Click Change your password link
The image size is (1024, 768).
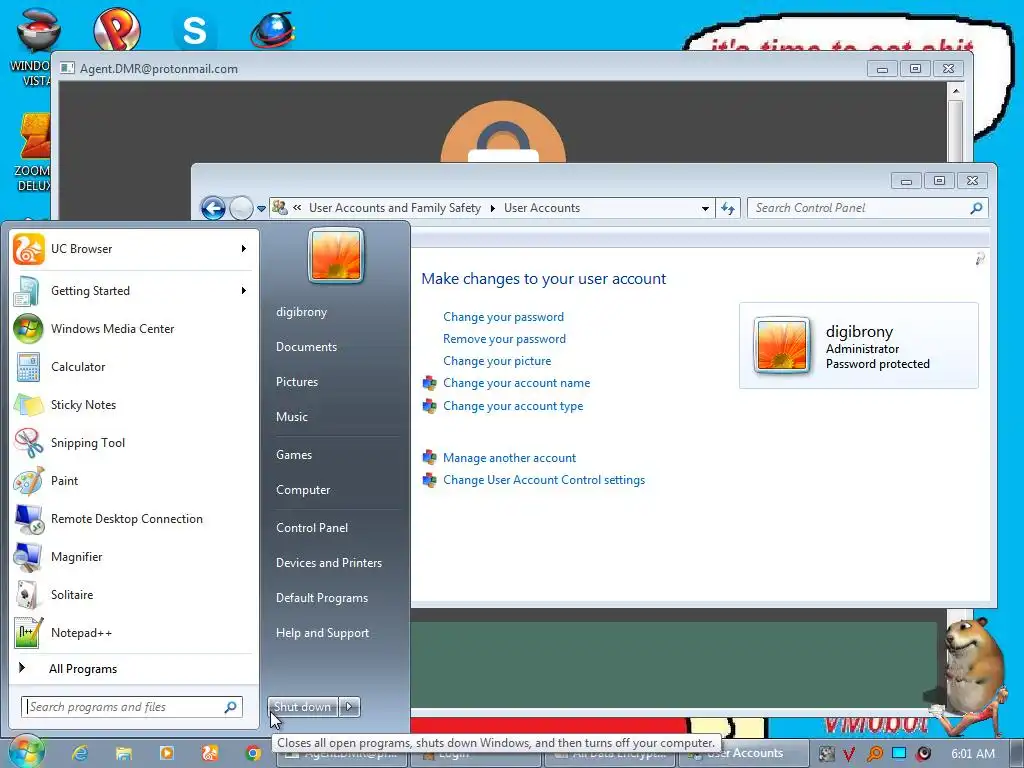(x=504, y=317)
